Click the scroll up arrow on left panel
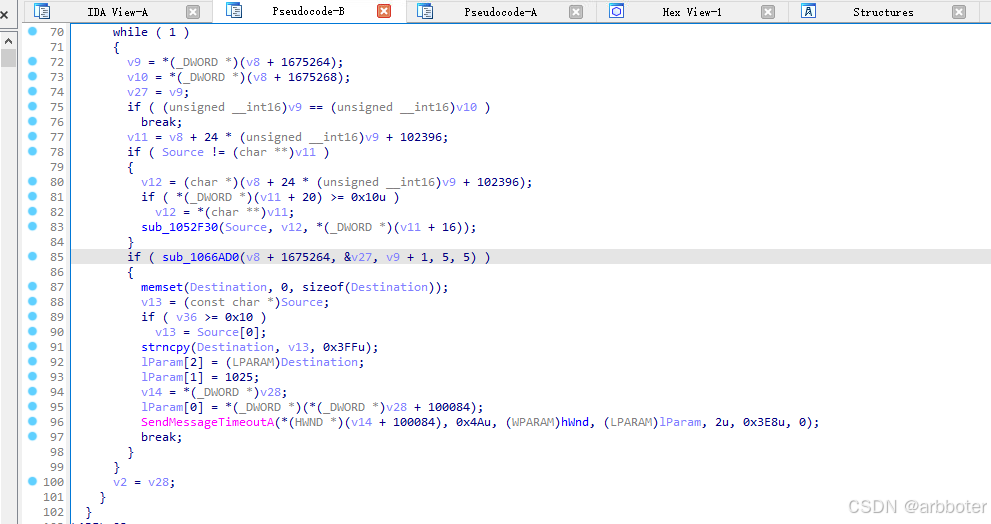Screen dimensions: 991x524 click(x=8, y=40)
